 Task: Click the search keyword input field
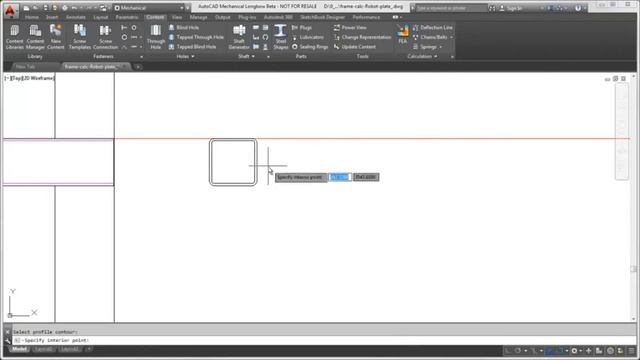click(451, 8)
